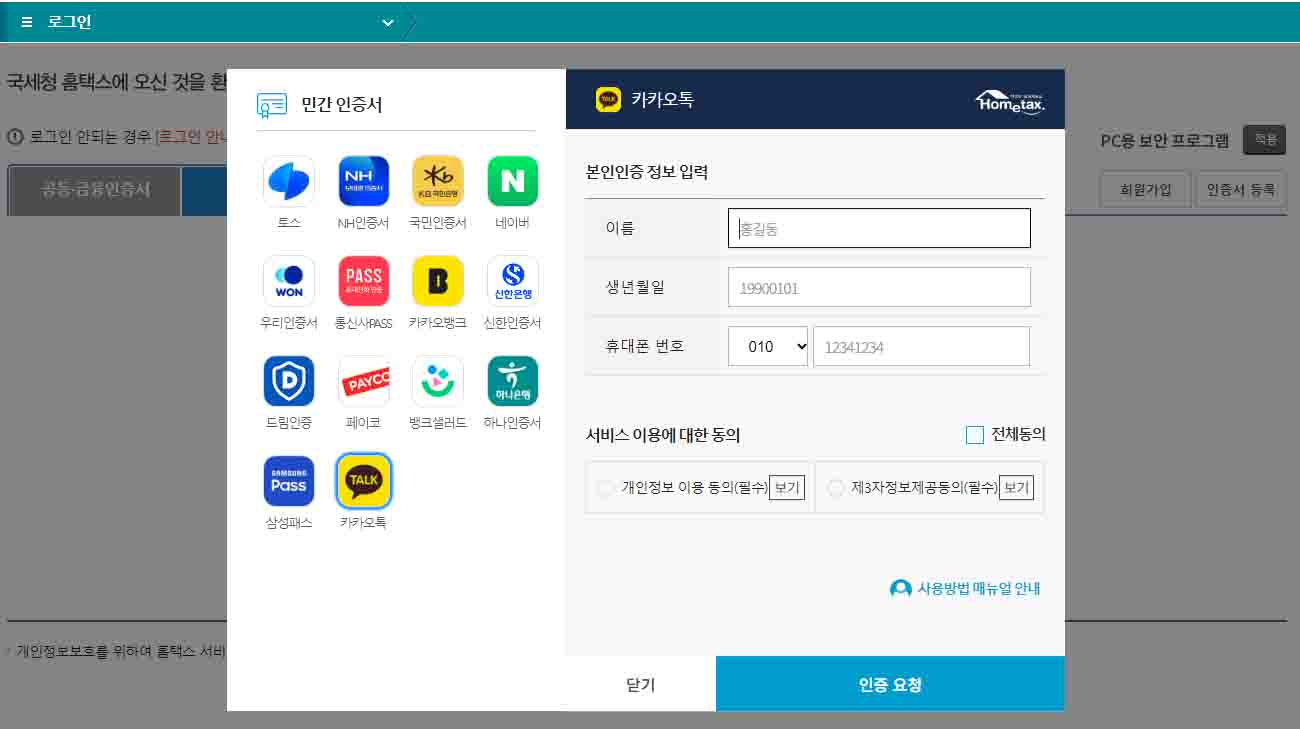1300x729 pixels.
Task: Open the hamburger menu next to 로그인
Action: click(27, 22)
